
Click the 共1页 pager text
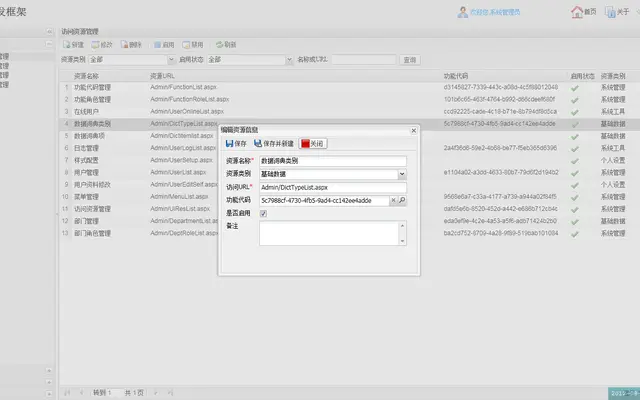tap(134, 393)
